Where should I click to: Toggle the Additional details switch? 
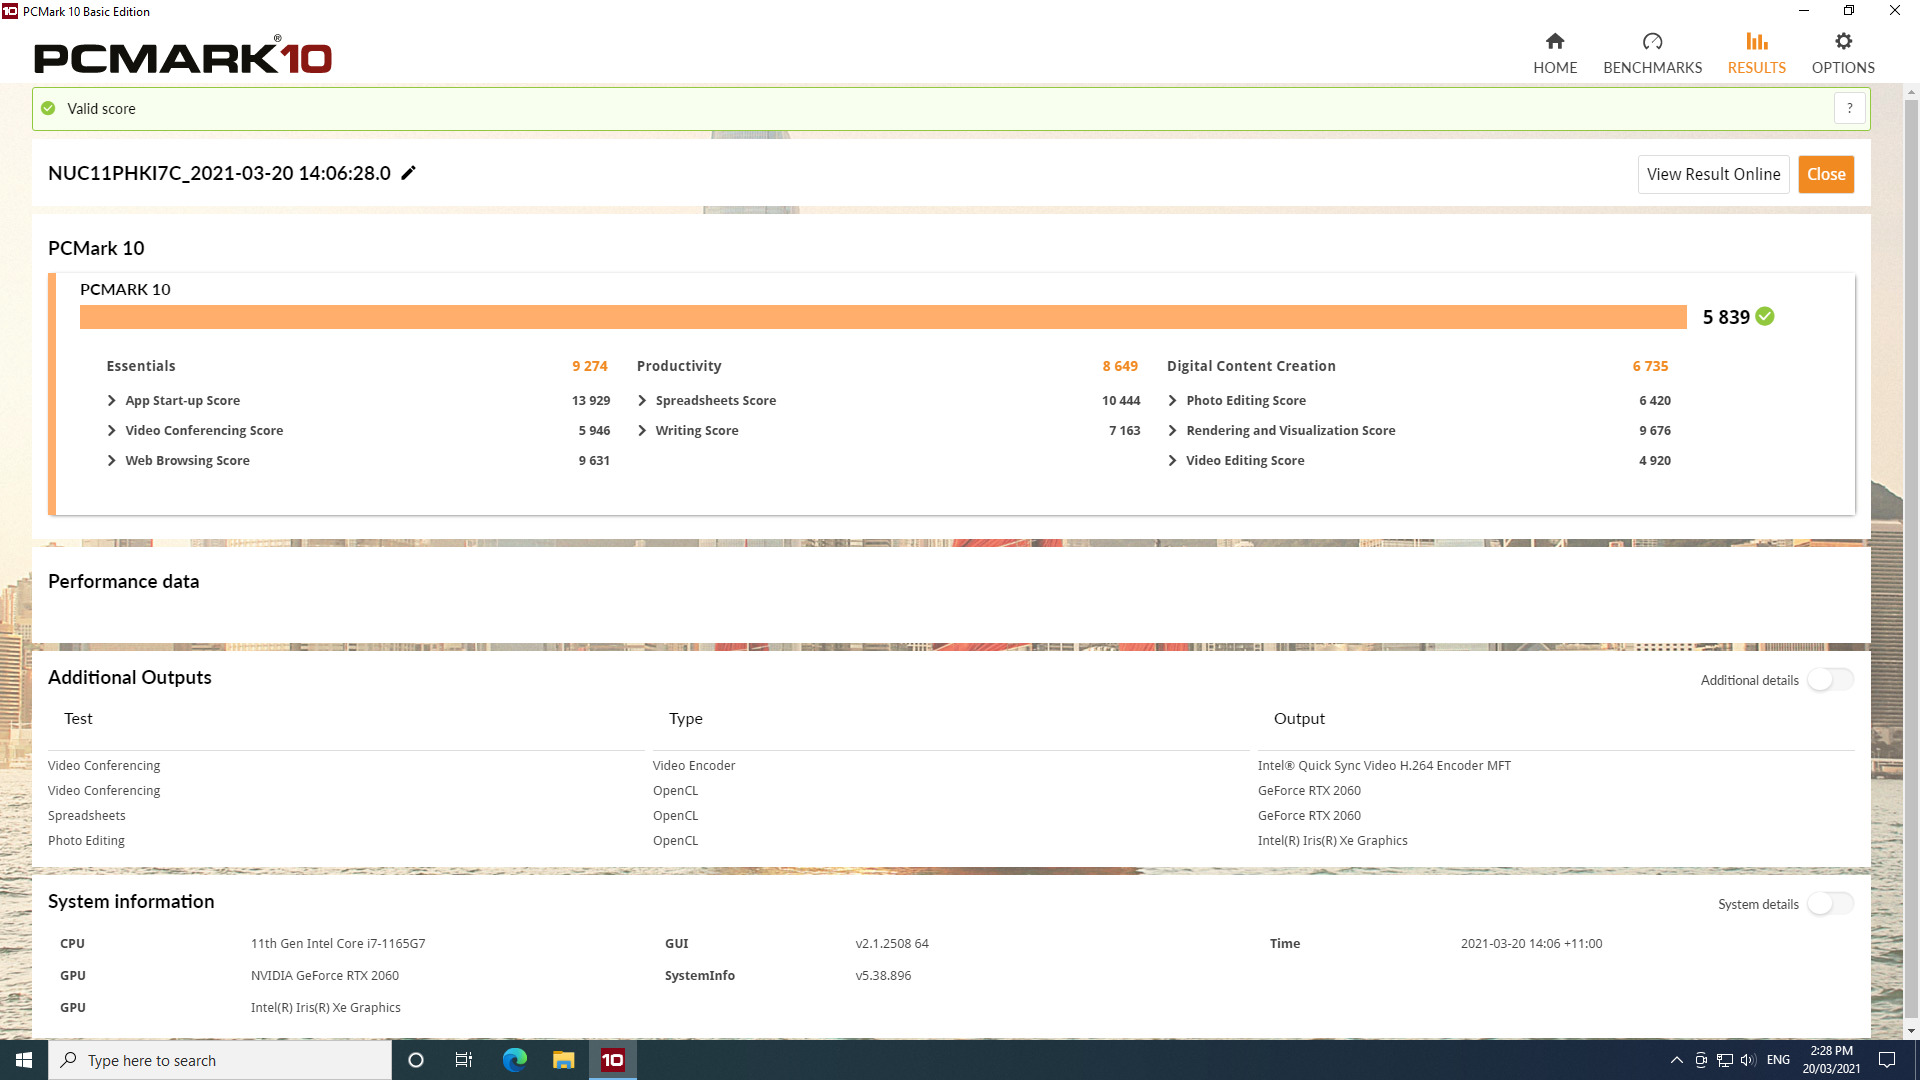click(1830, 680)
